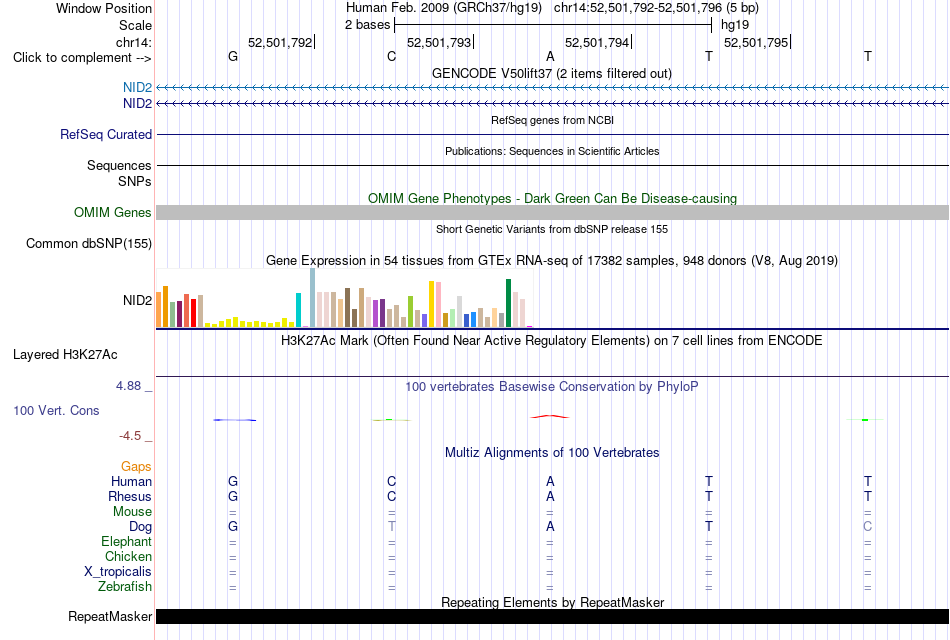The height and width of the screenshot is (640, 950).
Task: Open 'Multiz Alignments of 100 Vertebrates' title
Action: click(x=552, y=453)
